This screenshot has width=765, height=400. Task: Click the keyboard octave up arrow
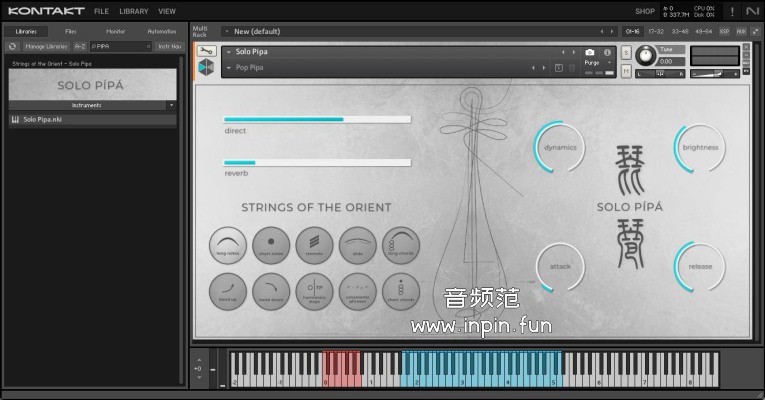[199, 360]
